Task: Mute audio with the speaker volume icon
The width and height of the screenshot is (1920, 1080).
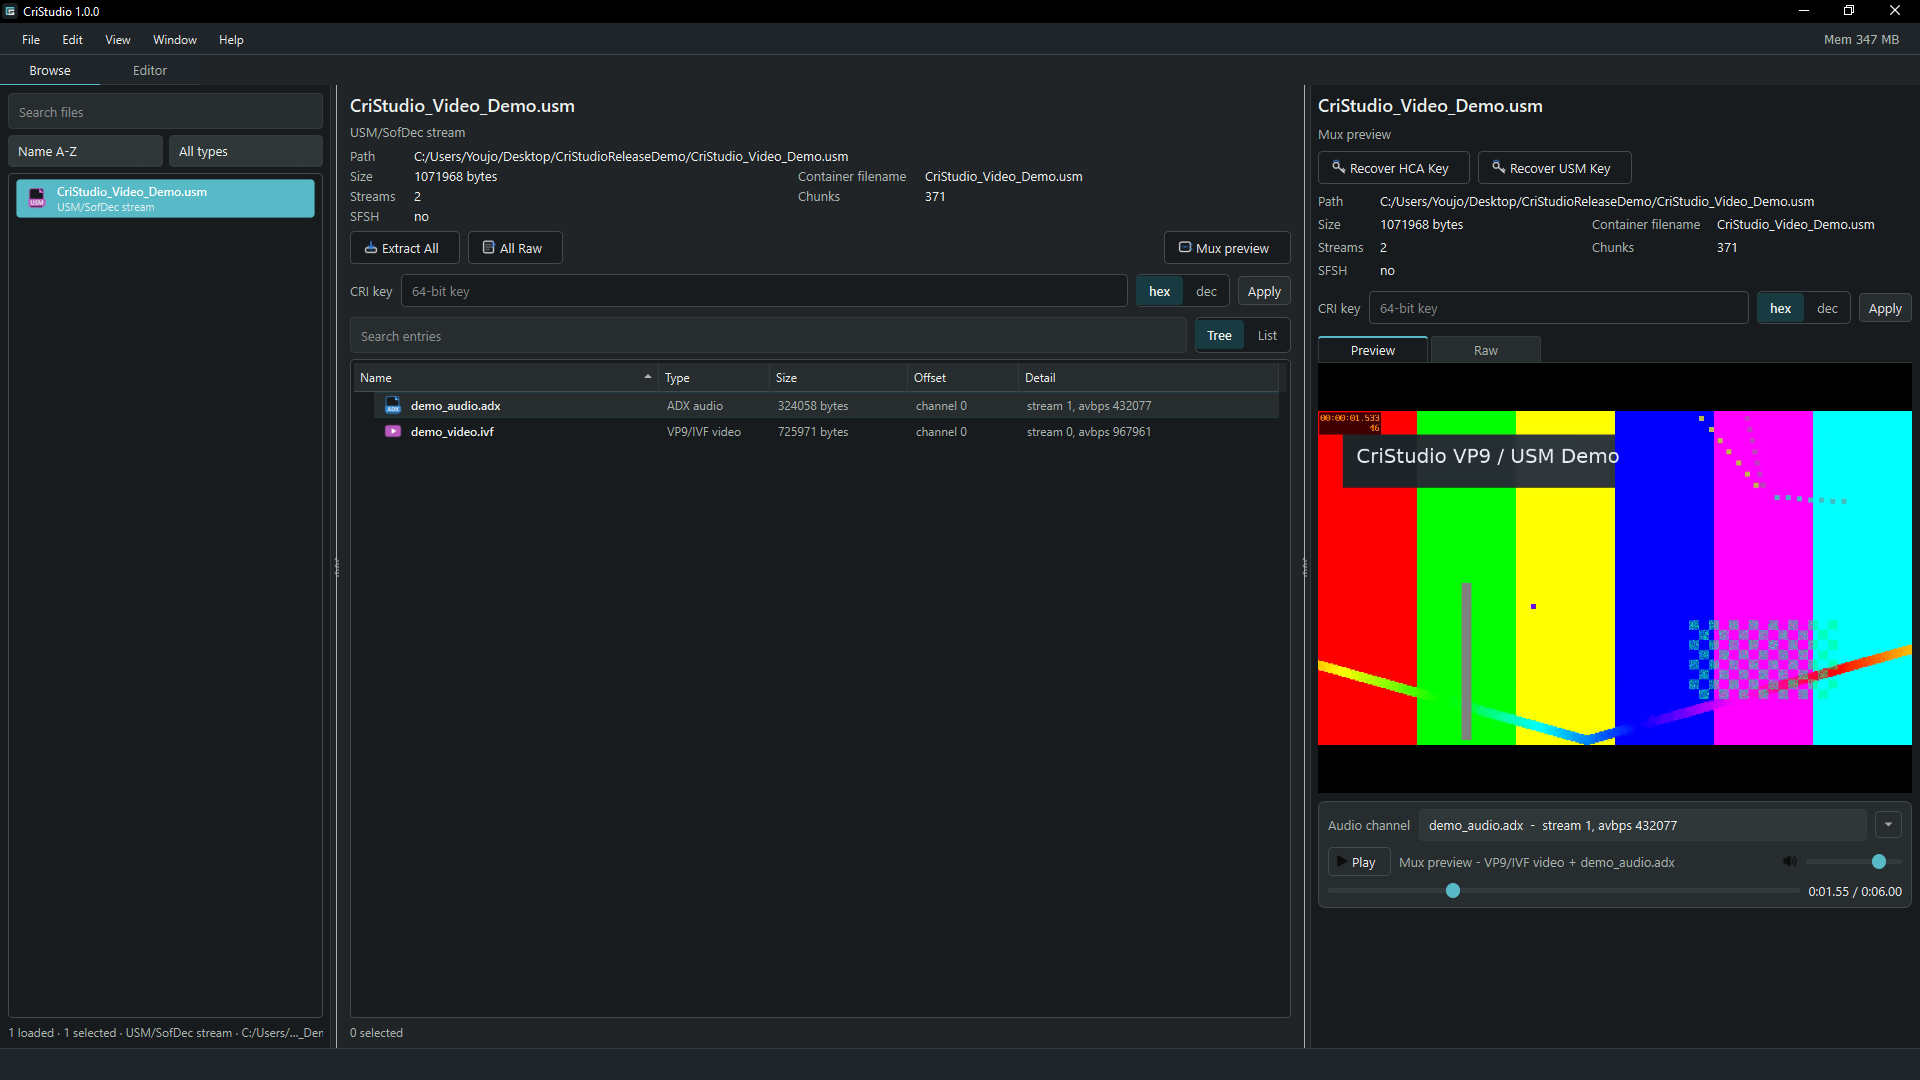Action: pos(1790,861)
